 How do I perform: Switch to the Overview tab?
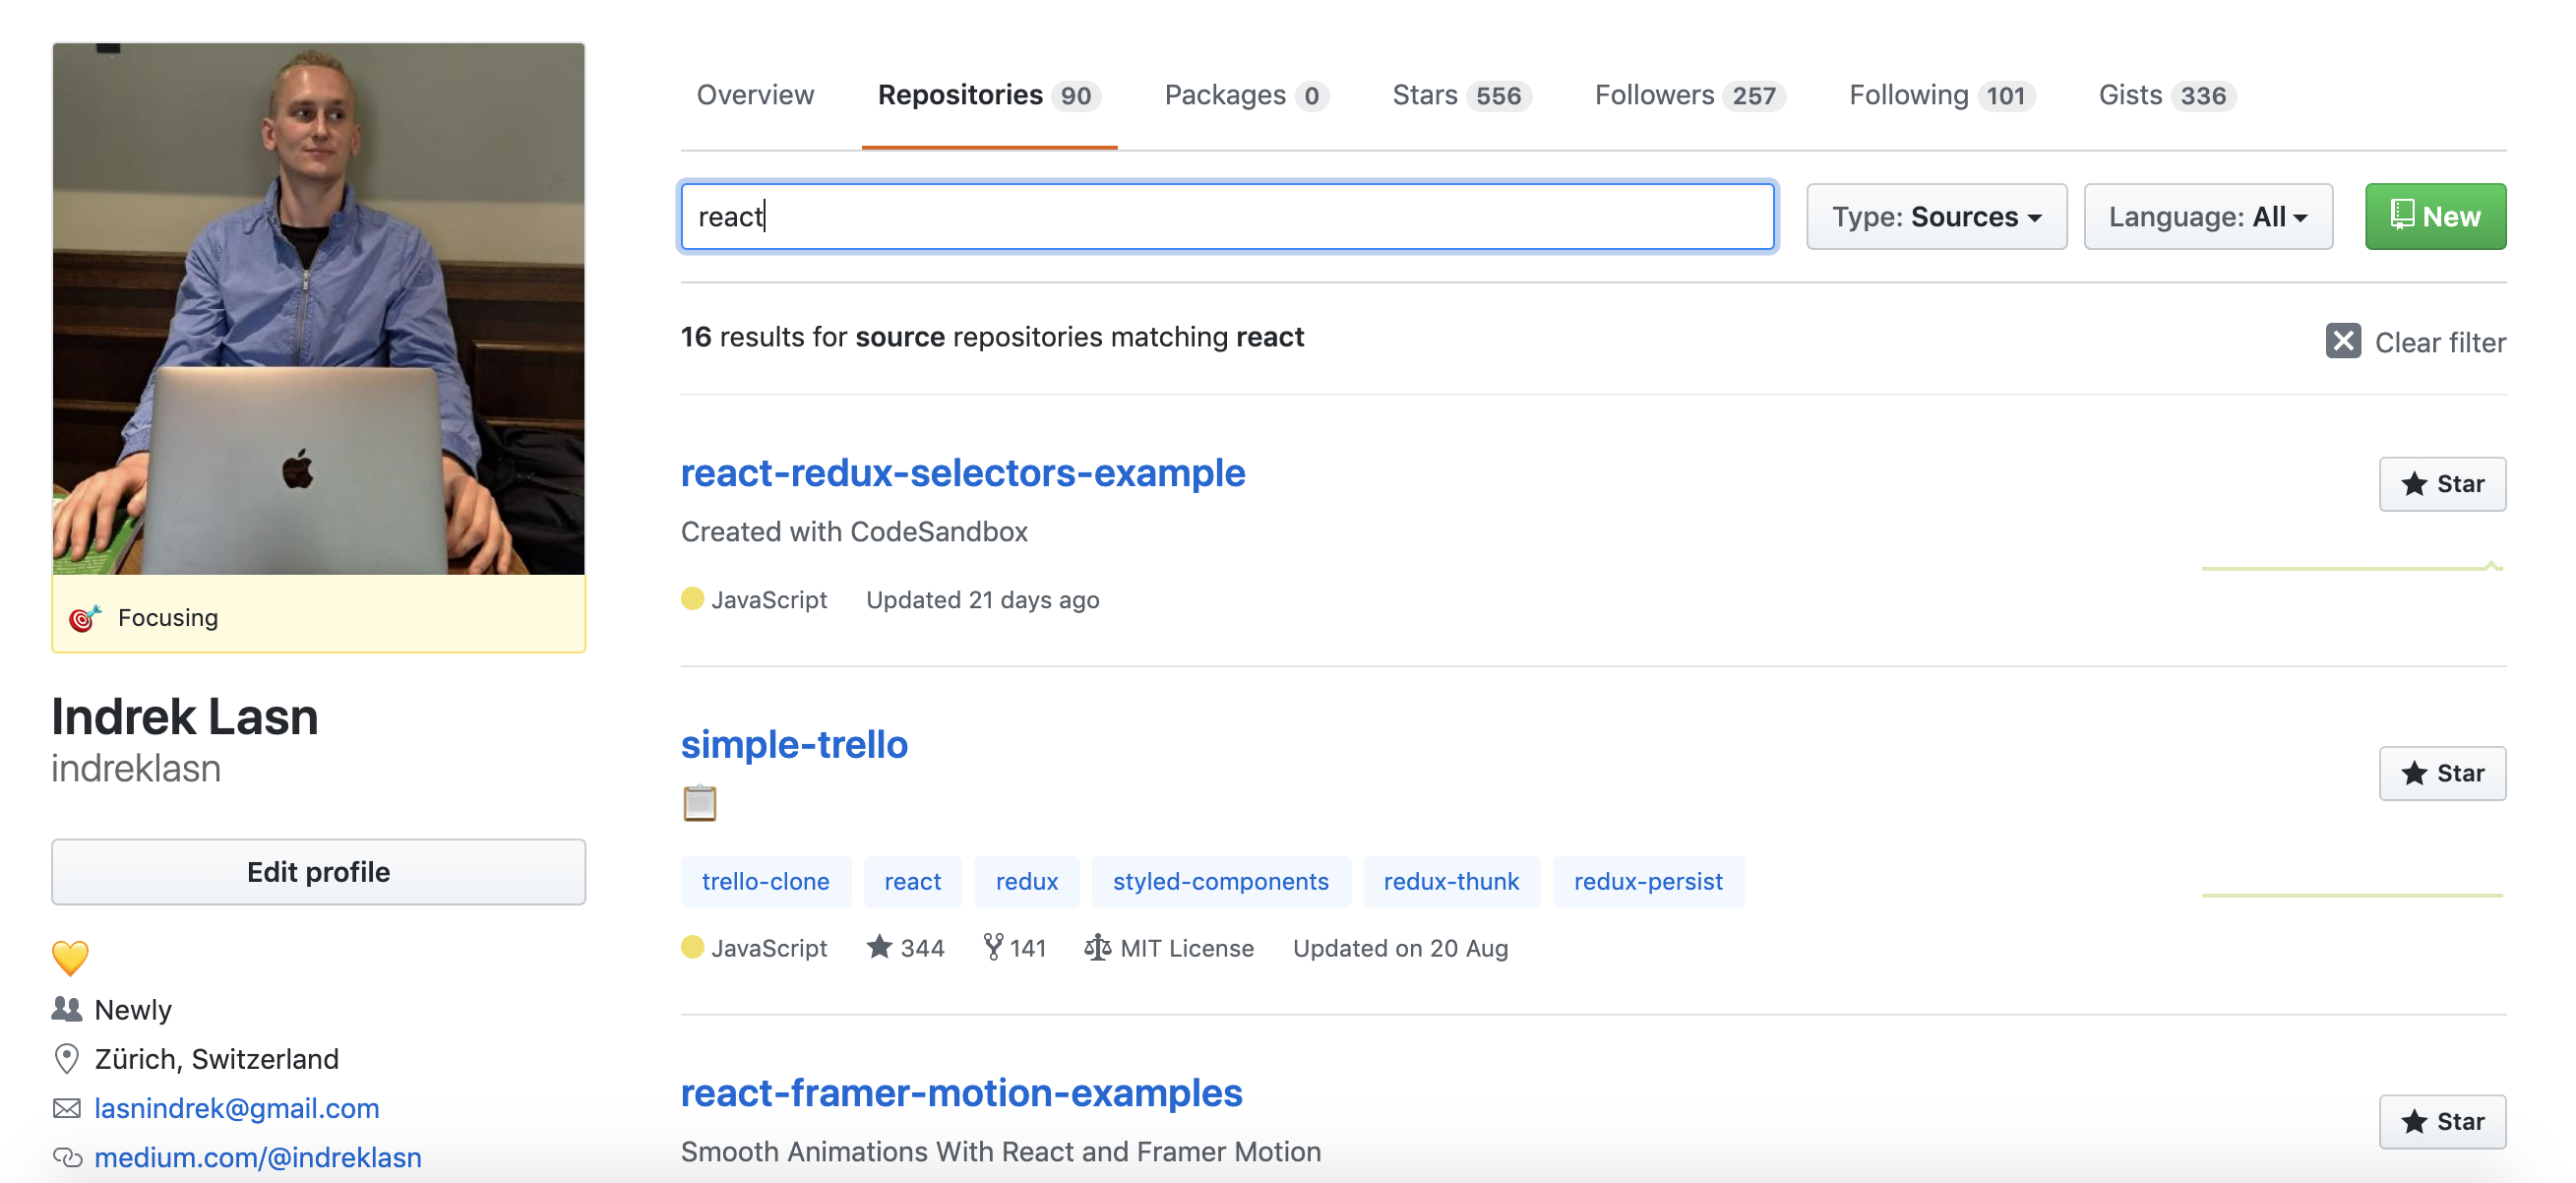click(755, 95)
